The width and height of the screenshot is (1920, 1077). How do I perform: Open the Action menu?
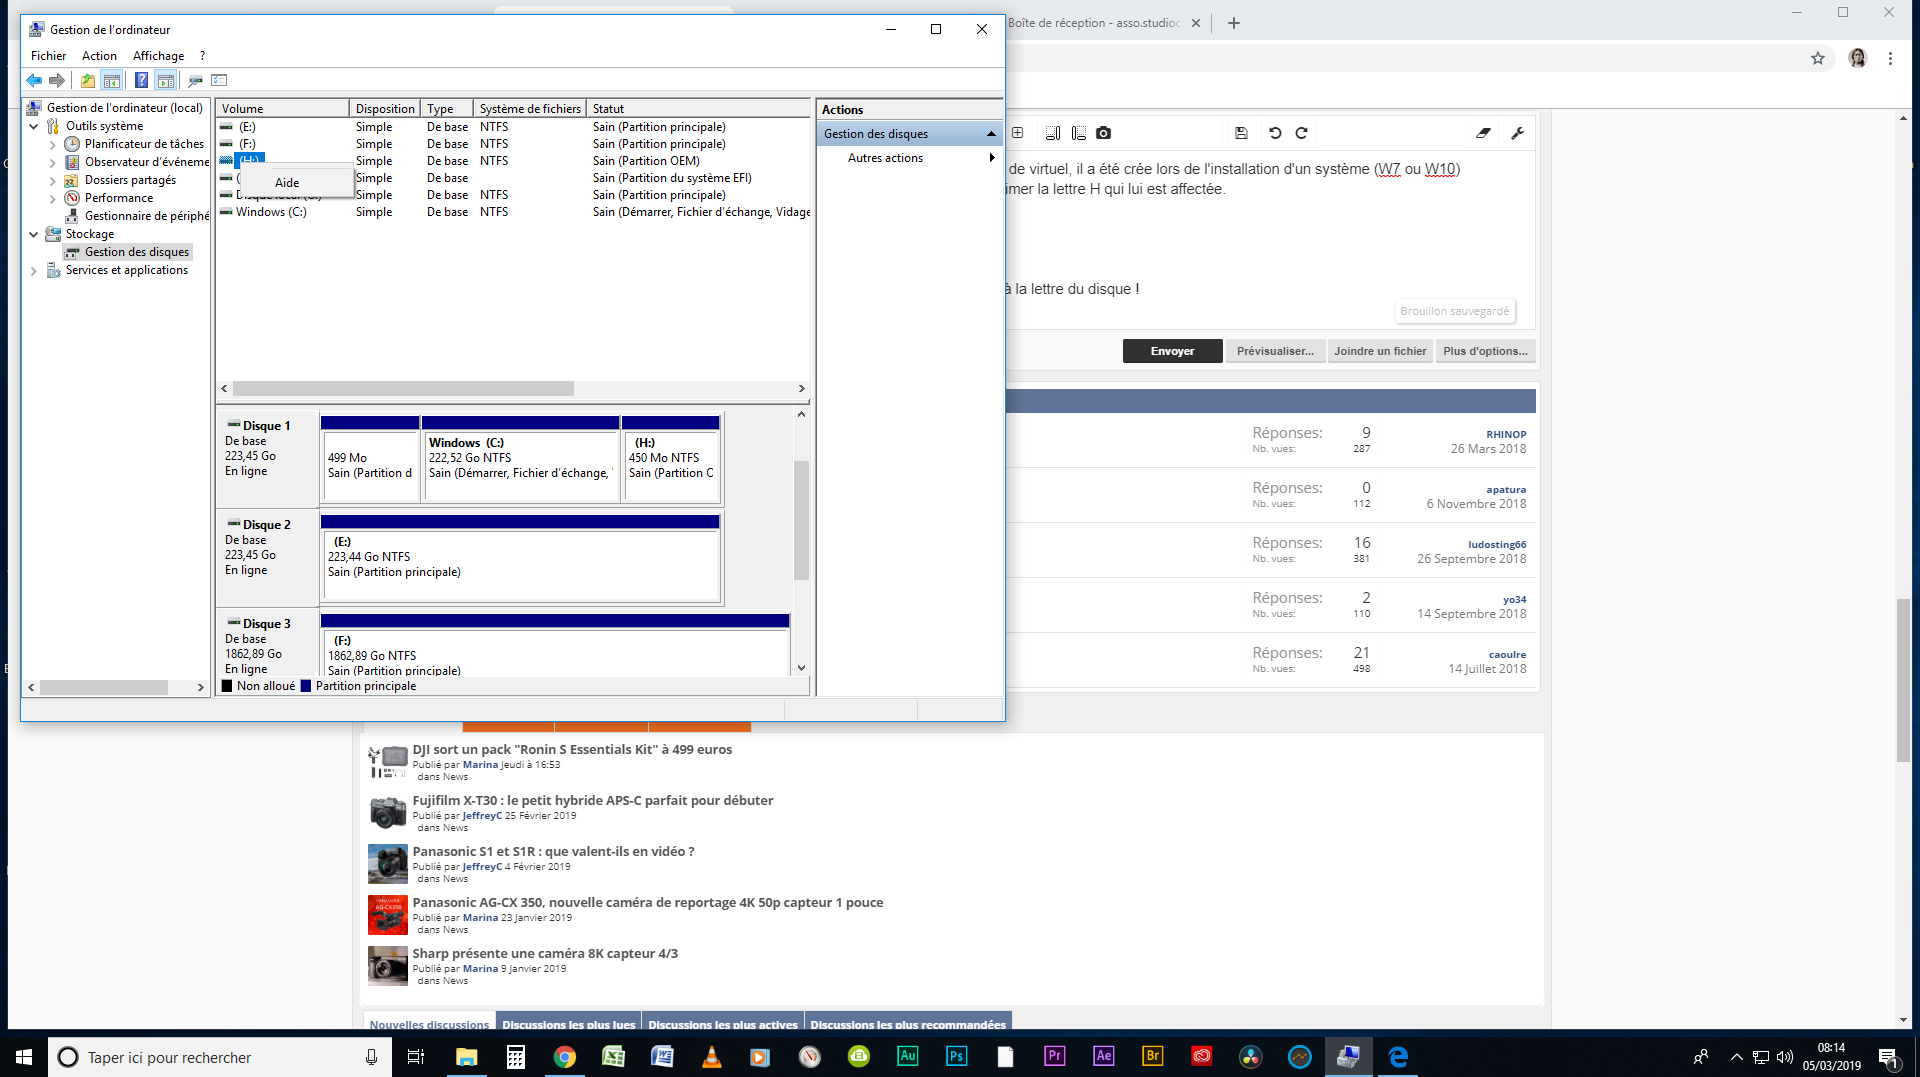pyautogui.click(x=99, y=56)
